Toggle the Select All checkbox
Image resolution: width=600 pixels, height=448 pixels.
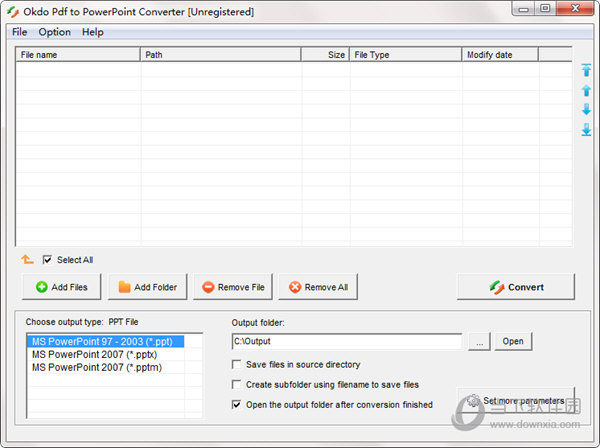pyautogui.click(x=47, y=260)
